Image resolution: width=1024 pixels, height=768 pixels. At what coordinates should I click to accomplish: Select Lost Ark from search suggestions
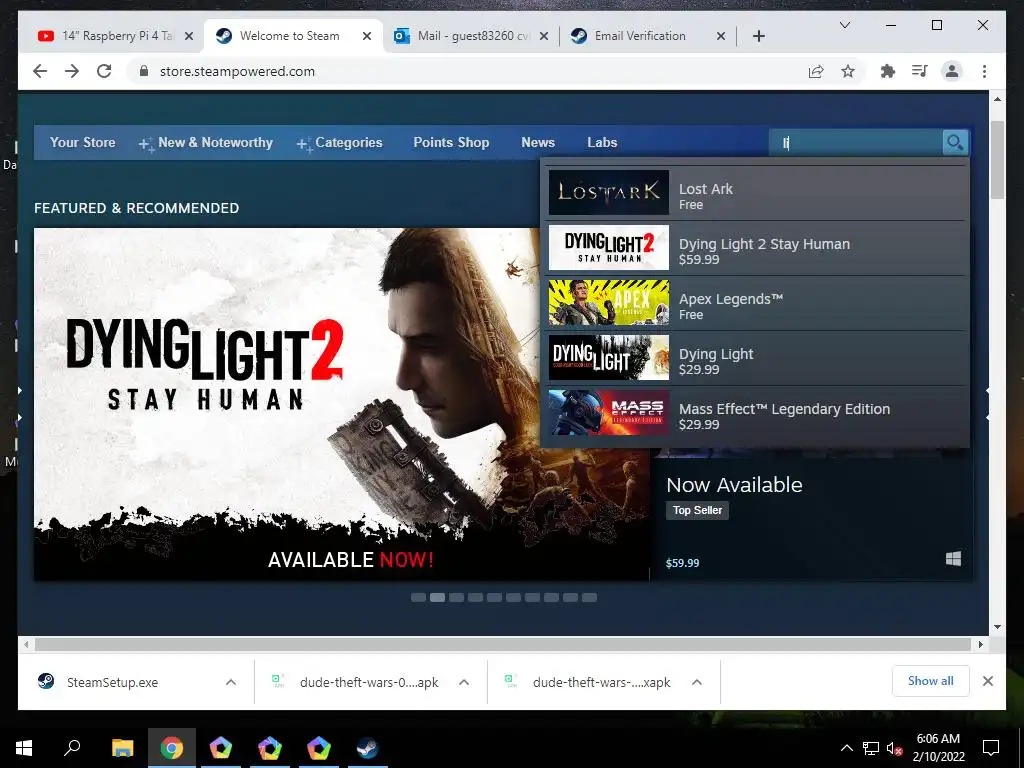pyautogui.click(x=756, y=193)
